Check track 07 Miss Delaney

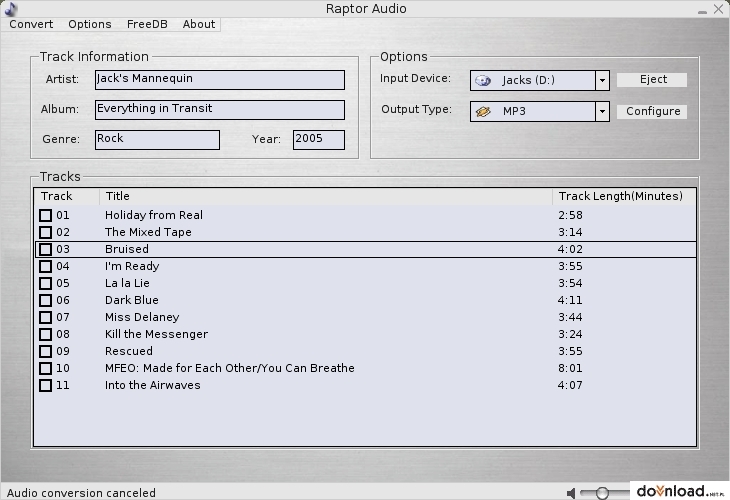(x=46, y=318)
